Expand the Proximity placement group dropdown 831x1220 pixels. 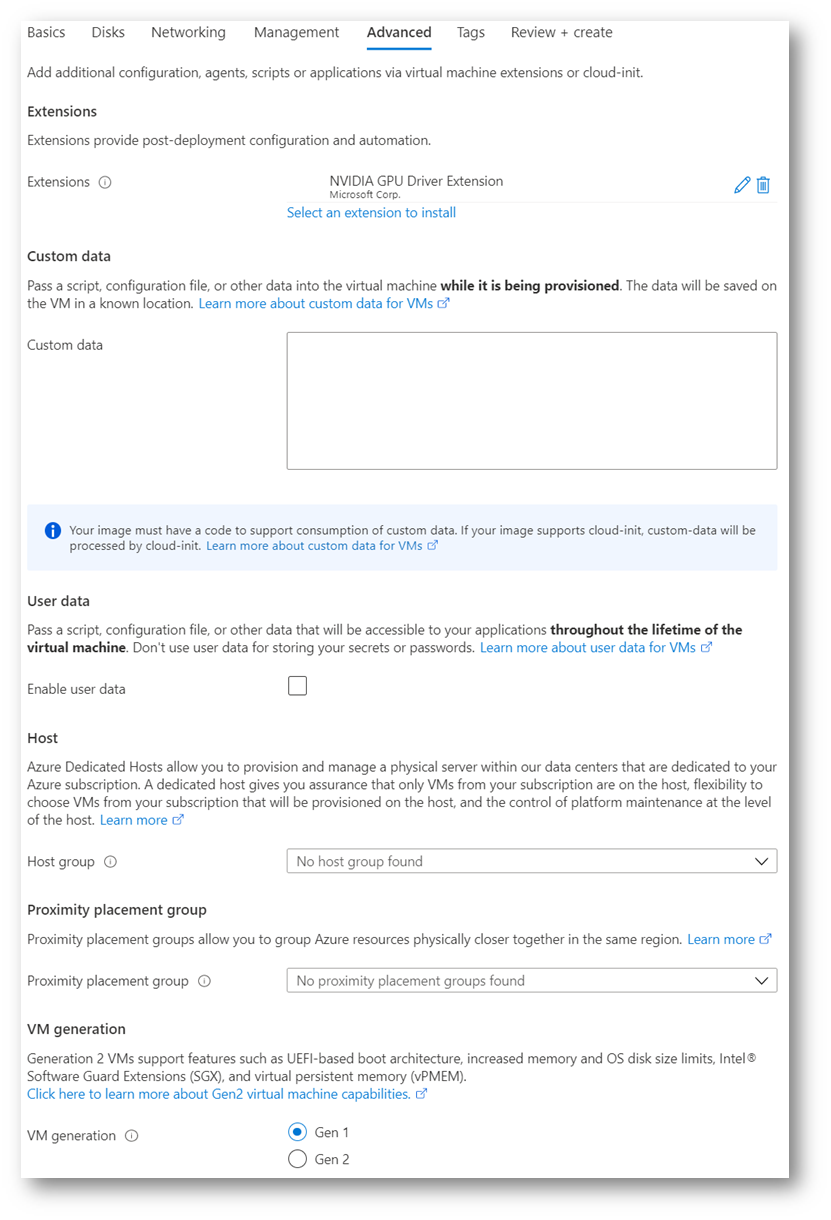tap(531, 981)
